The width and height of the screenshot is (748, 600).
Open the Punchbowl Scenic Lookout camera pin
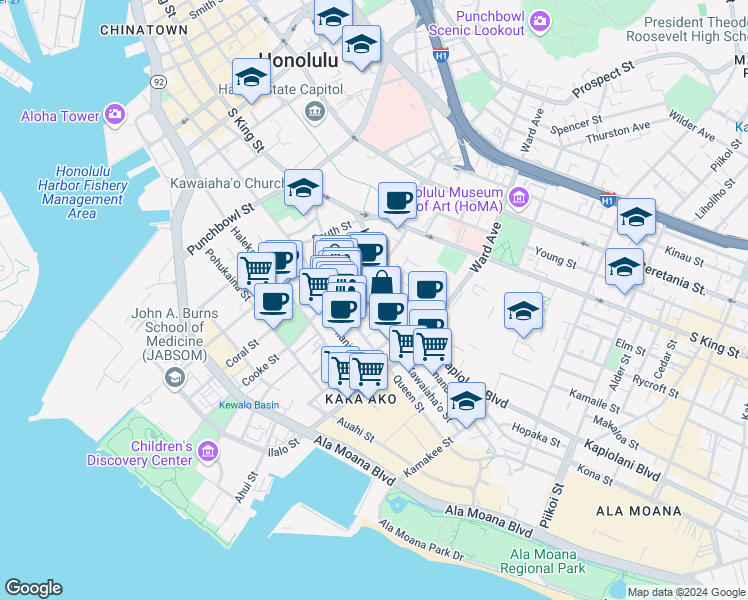[540, 21]
